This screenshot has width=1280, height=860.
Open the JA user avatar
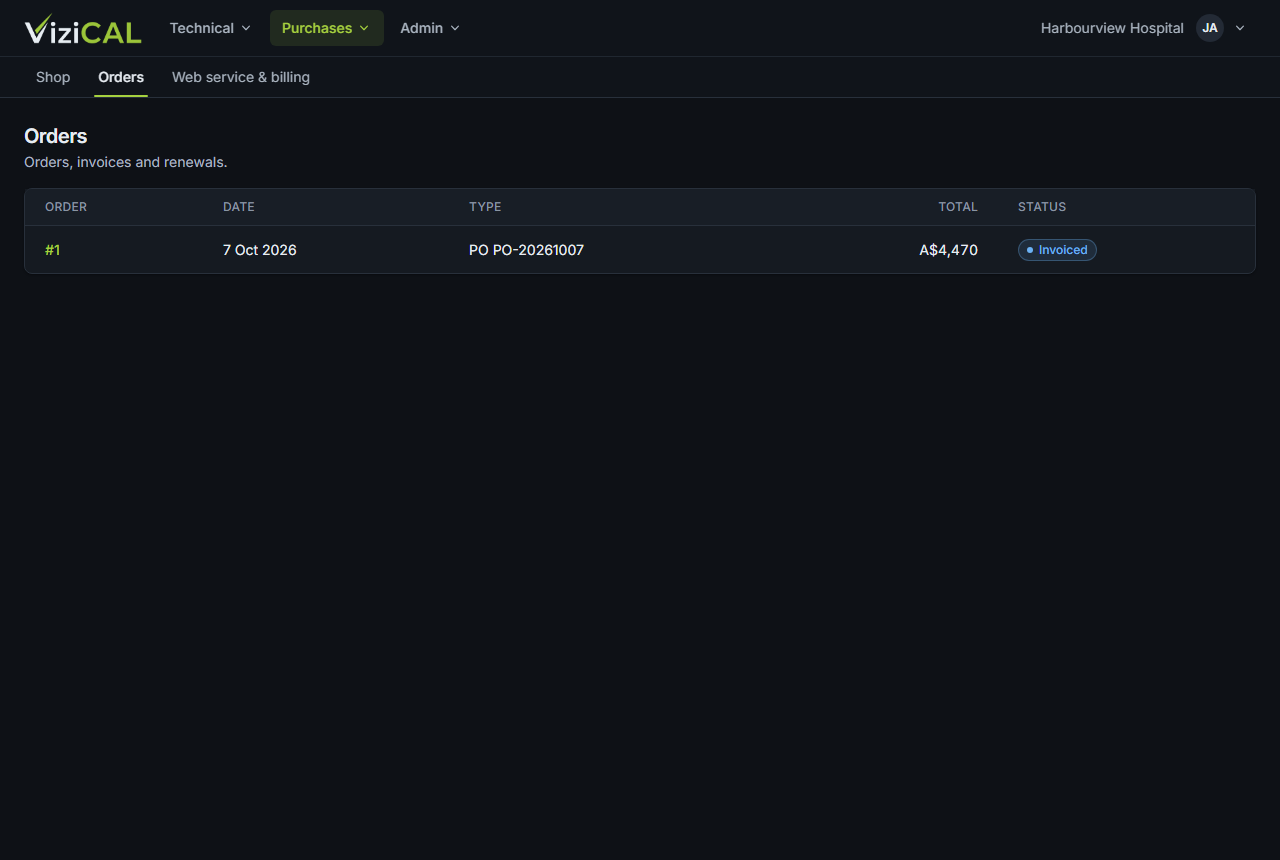tap(1210, 28)
